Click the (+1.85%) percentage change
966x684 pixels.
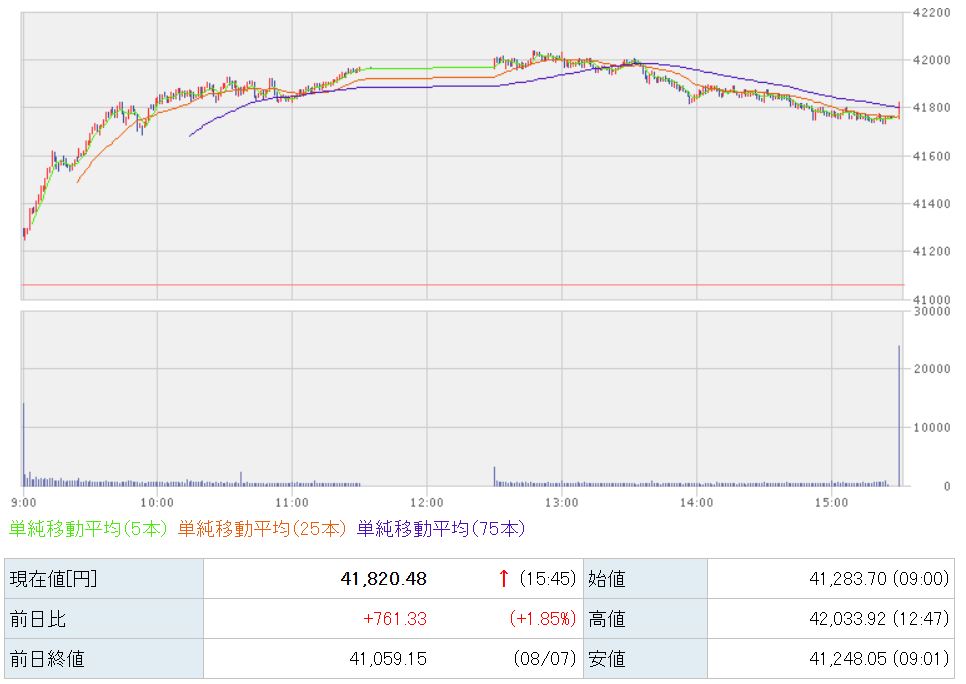coord(542,619)
